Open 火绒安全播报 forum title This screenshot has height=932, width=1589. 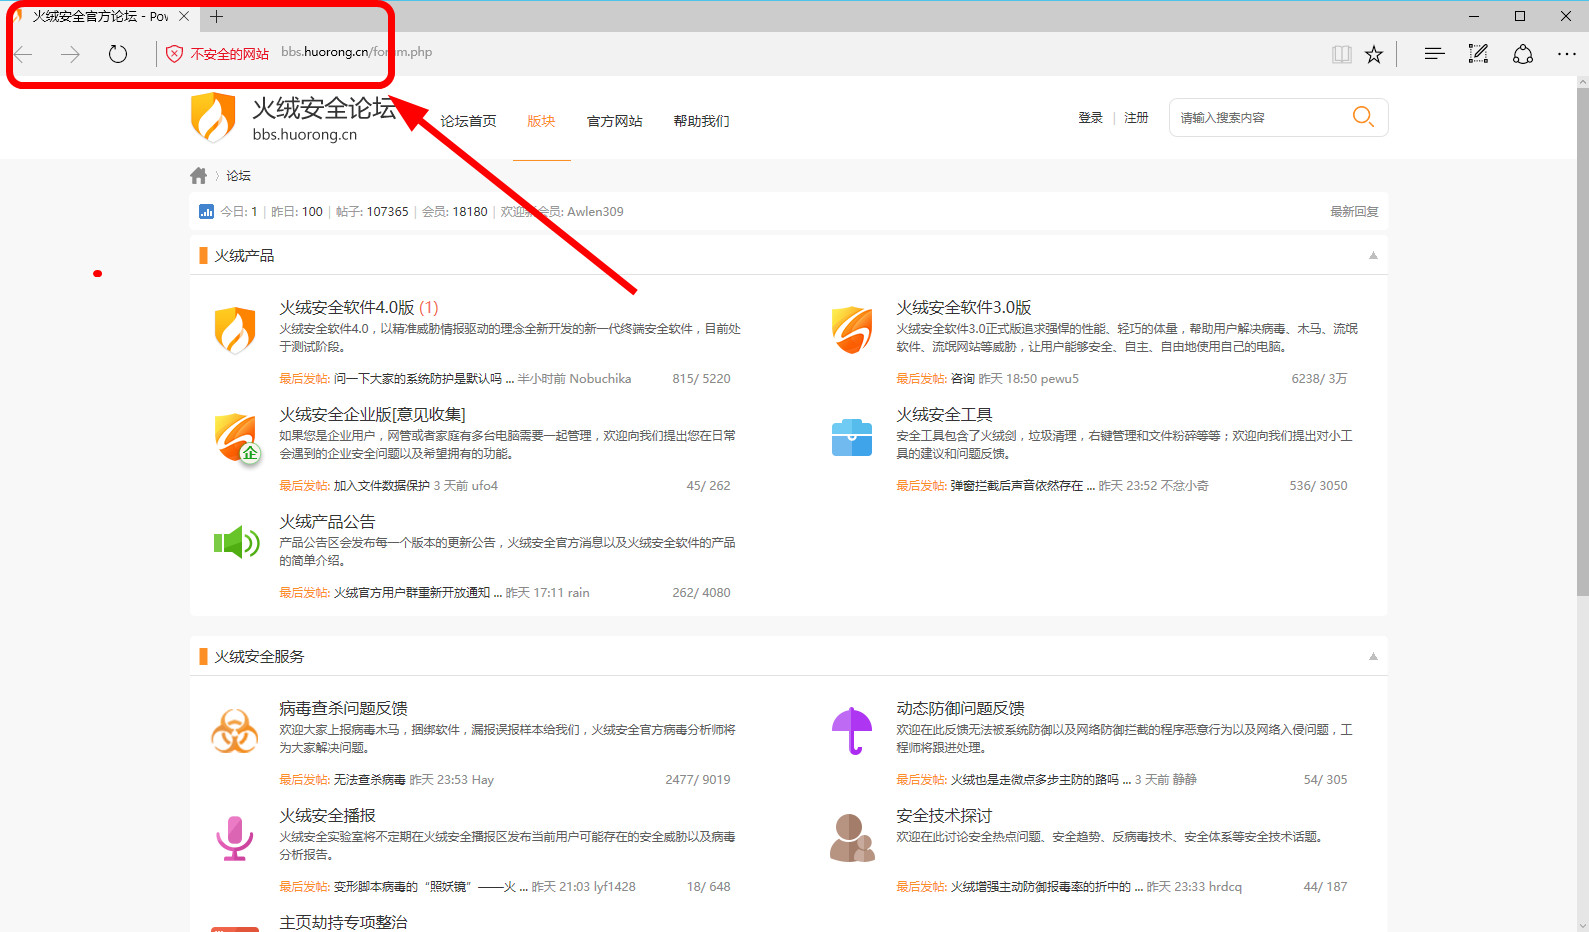pyautogui.click(x=327, y=816)
